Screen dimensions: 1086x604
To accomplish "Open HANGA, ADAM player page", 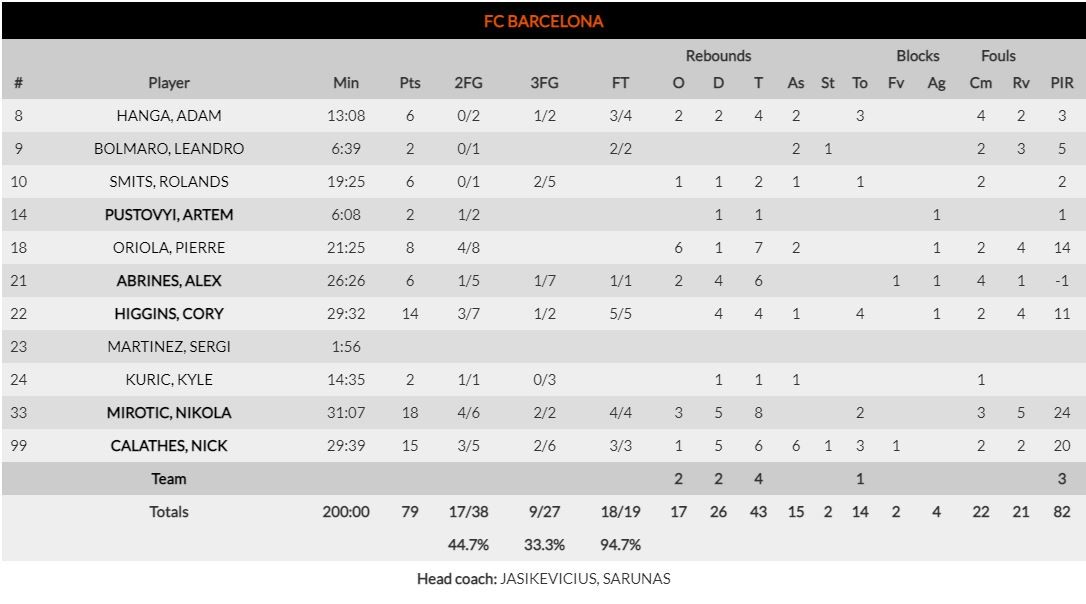I will [x=169, y=116].
